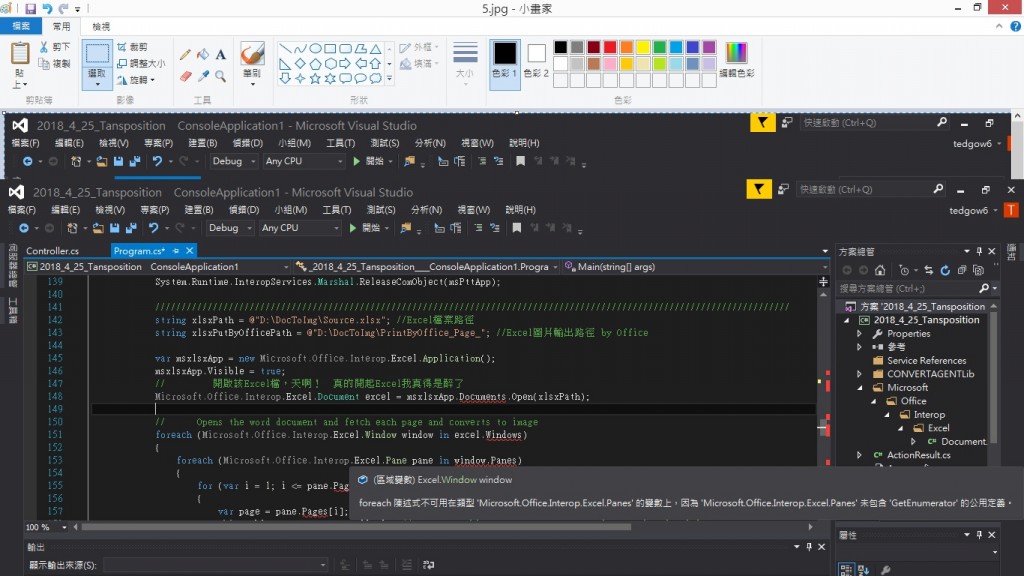Image resolution: width=1024 pixels, height=576 pixels.
Task: Click the navigate back arrow in front Visual Studio
Action: 24,228
